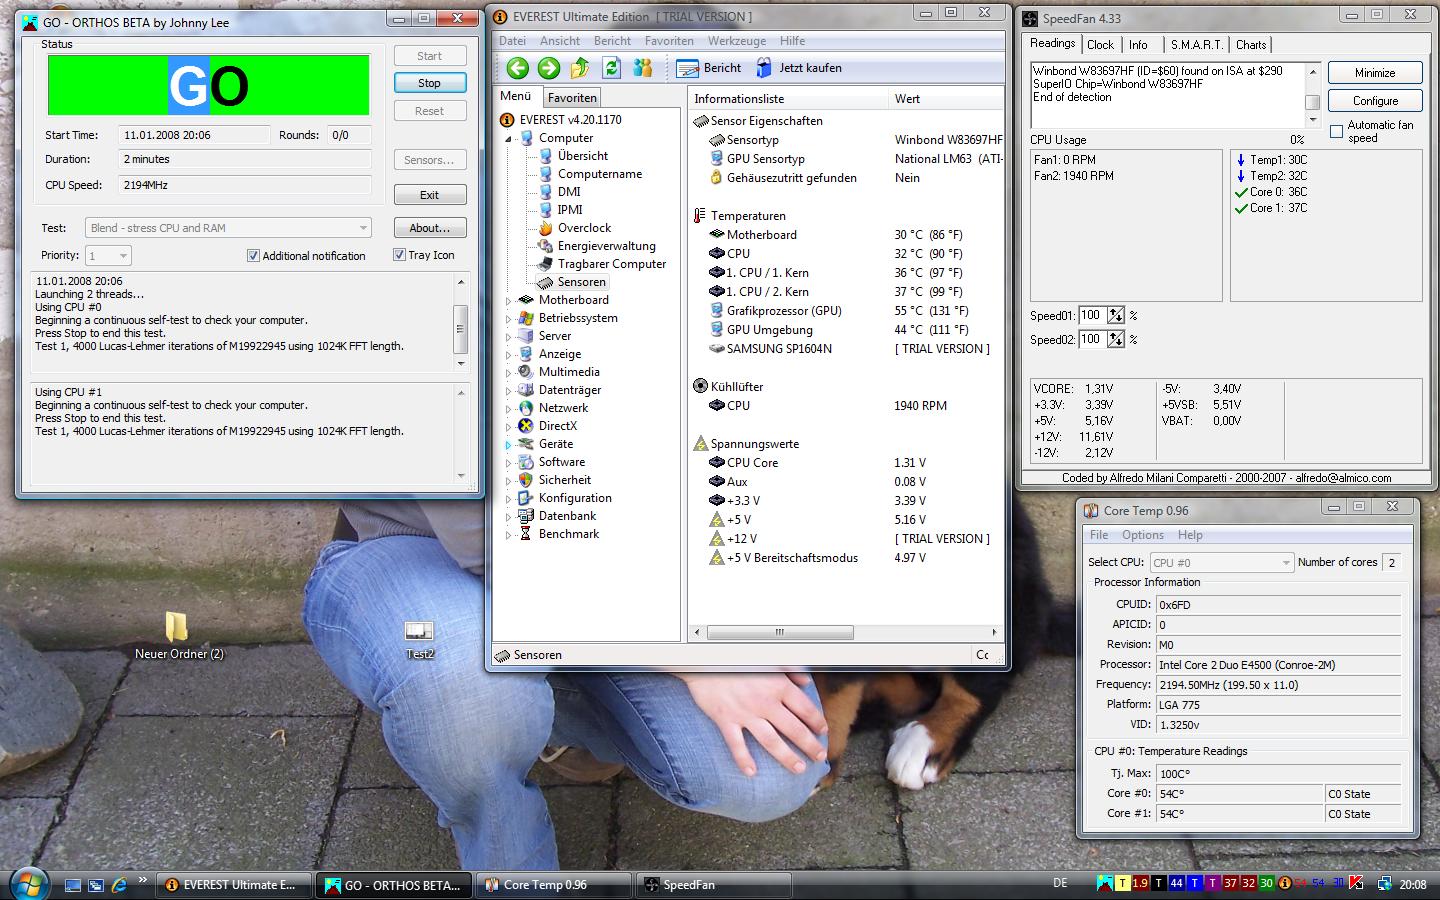This screenshot has height=900, width=1440.
Task: Click the Stop button in ORTHOS
Action: [429, 83]
